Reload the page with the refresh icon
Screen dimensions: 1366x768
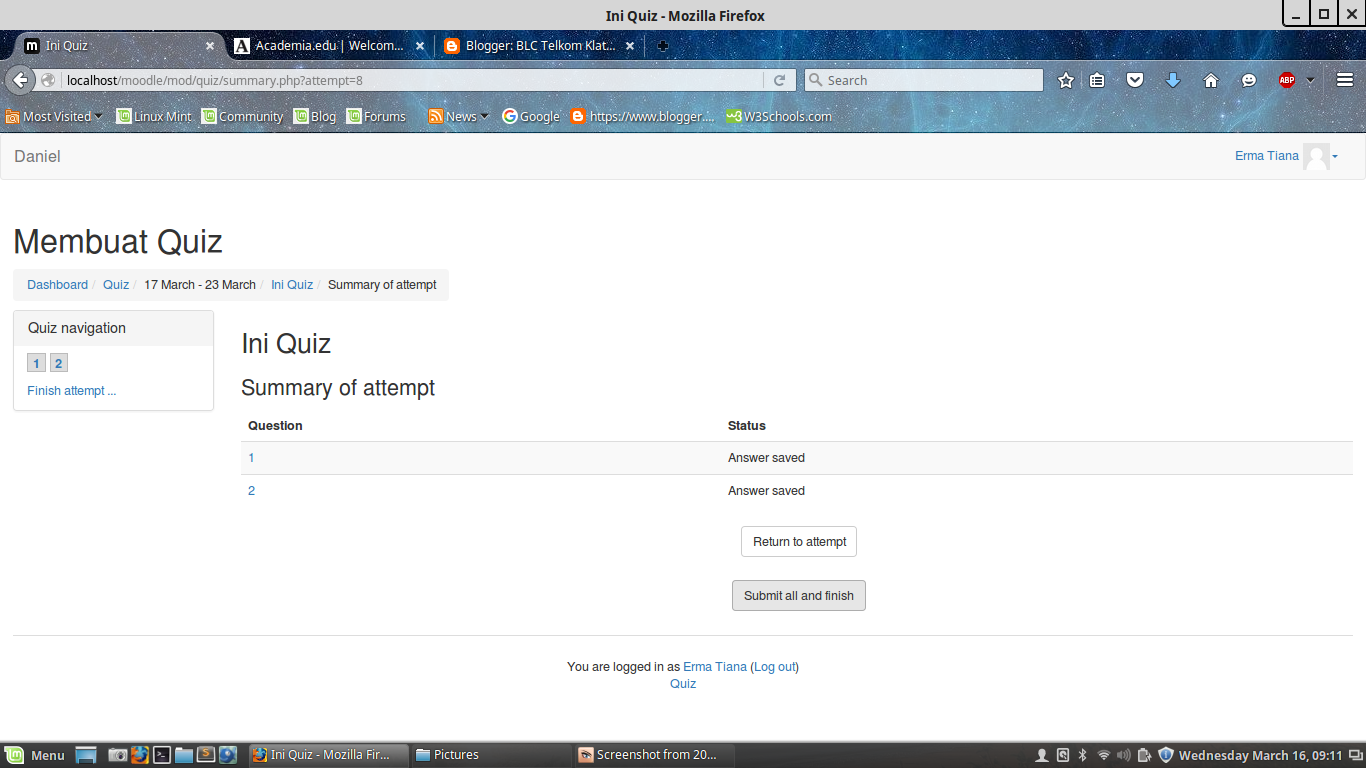click(779, 80)
